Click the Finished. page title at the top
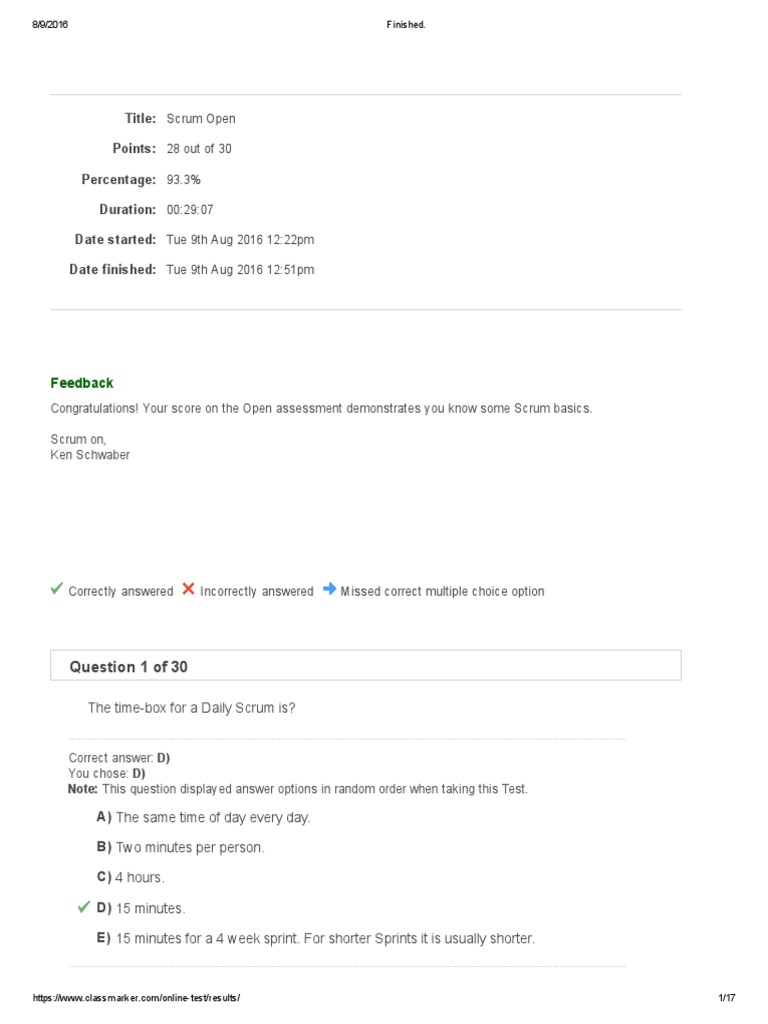Image resolution: width=768 pixels, height=1024 pixels. pyautogui.click(x=406, y=25)
